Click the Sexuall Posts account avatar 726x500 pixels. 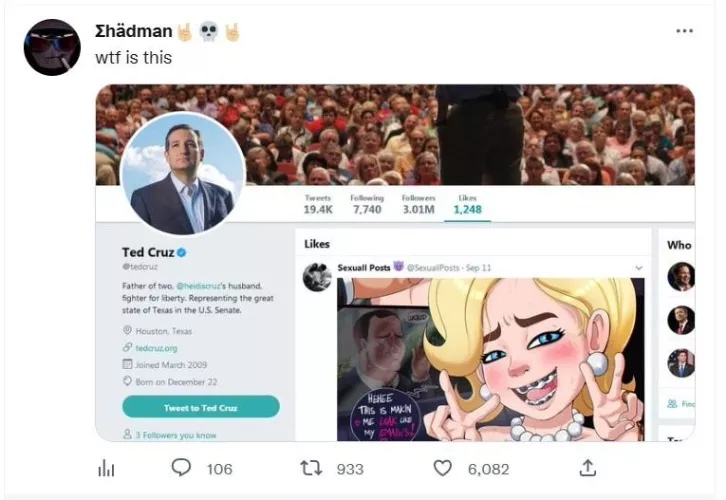(x=317, y=277)
